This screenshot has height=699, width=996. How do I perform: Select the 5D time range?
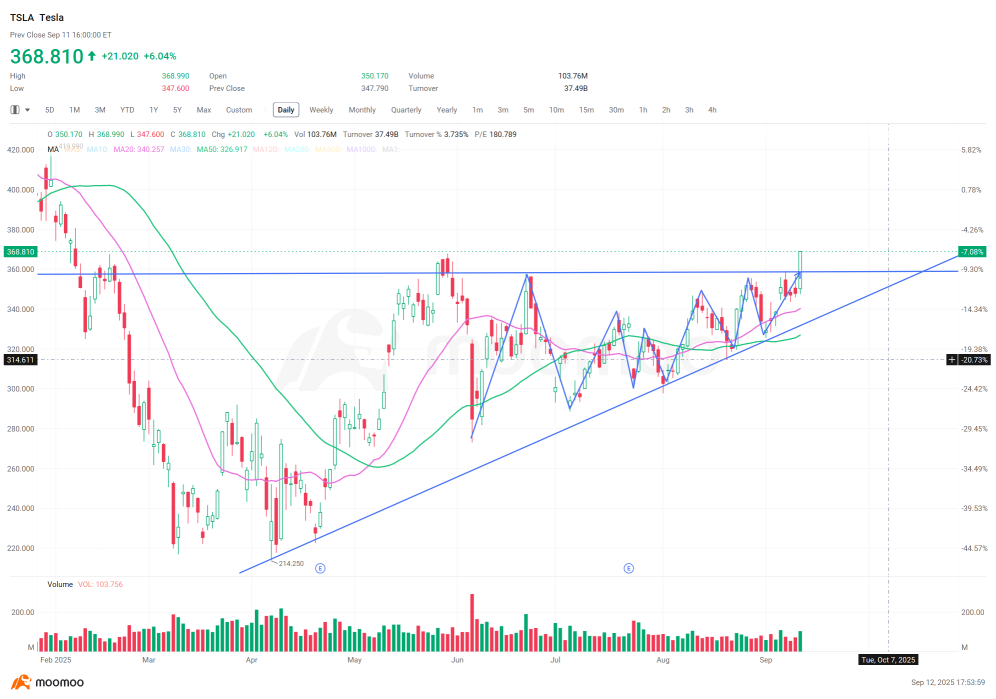coord(50,110)
